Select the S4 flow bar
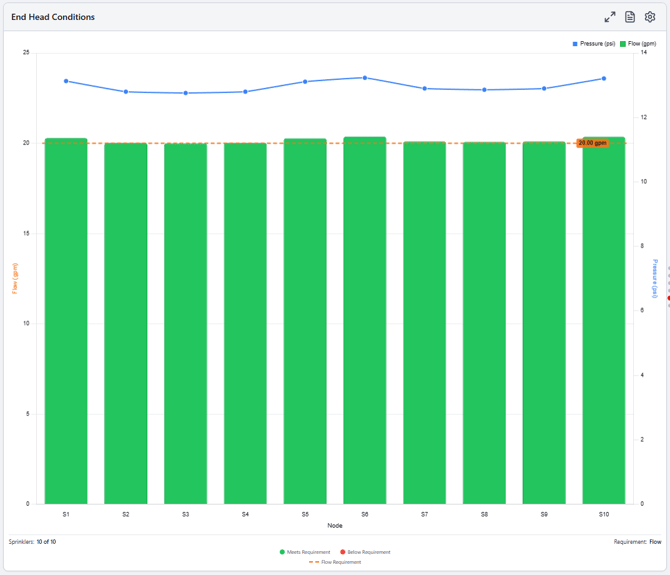This screenshot has height=575, width=670. coord(245,323)
